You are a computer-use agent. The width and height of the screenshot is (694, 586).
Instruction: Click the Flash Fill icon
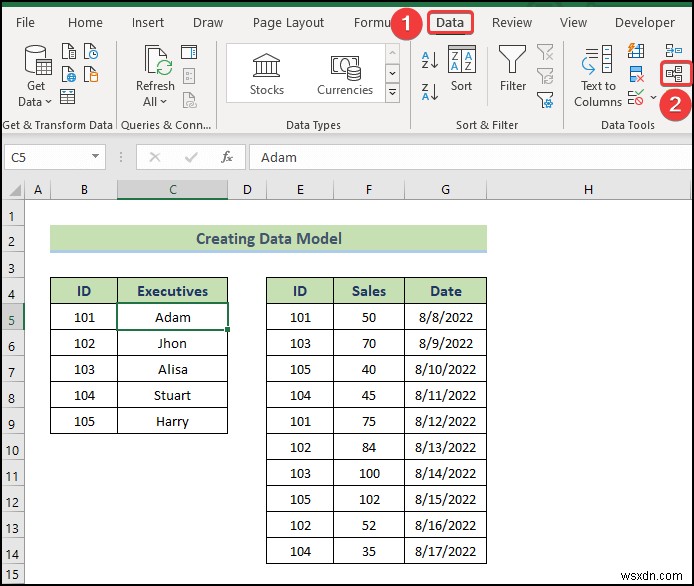click(636, 51)
